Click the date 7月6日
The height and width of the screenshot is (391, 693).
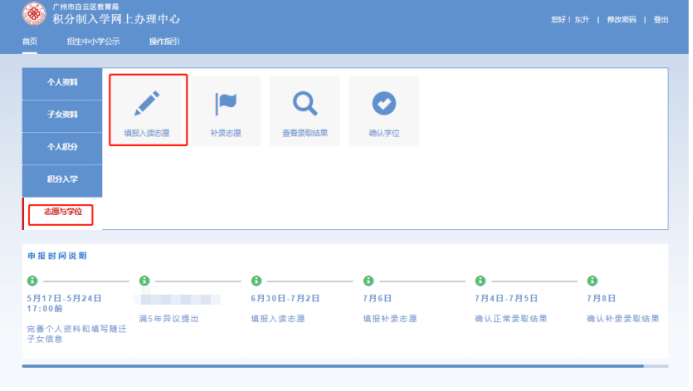[377, 299]
